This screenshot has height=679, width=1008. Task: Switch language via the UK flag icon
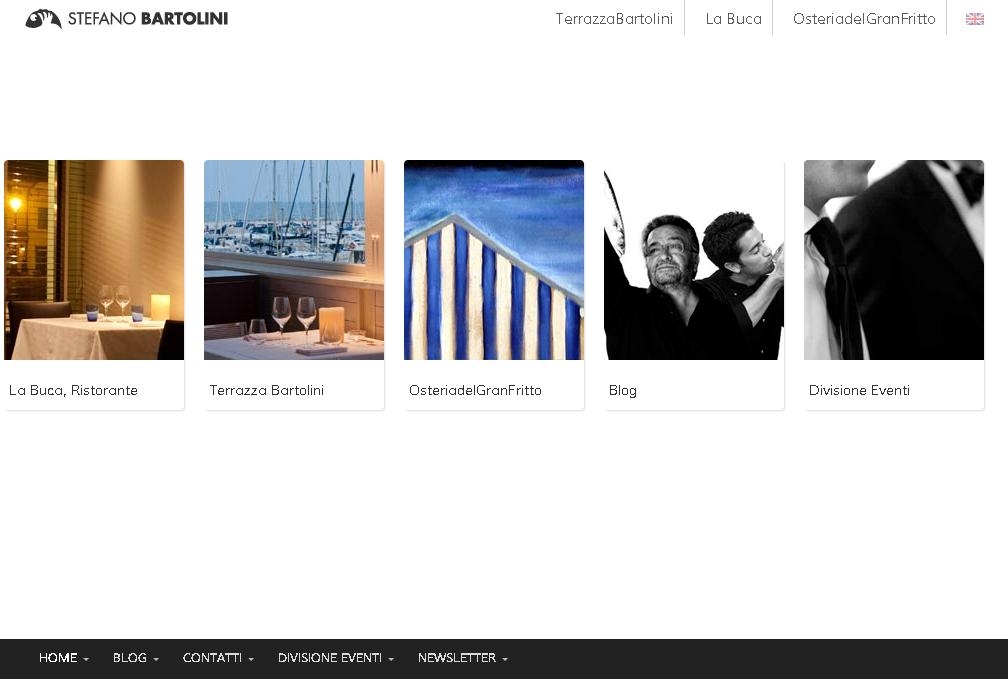(x=975, y=19)
